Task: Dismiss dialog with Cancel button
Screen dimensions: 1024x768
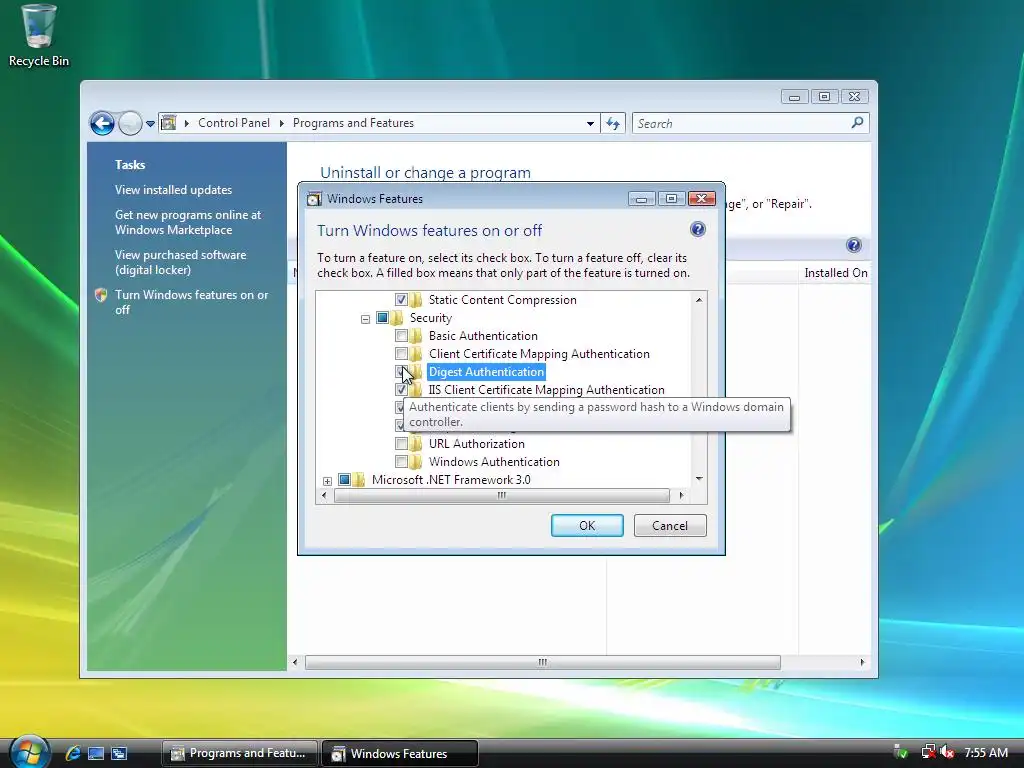Action: pyautogui.click(x=670, y=526)
